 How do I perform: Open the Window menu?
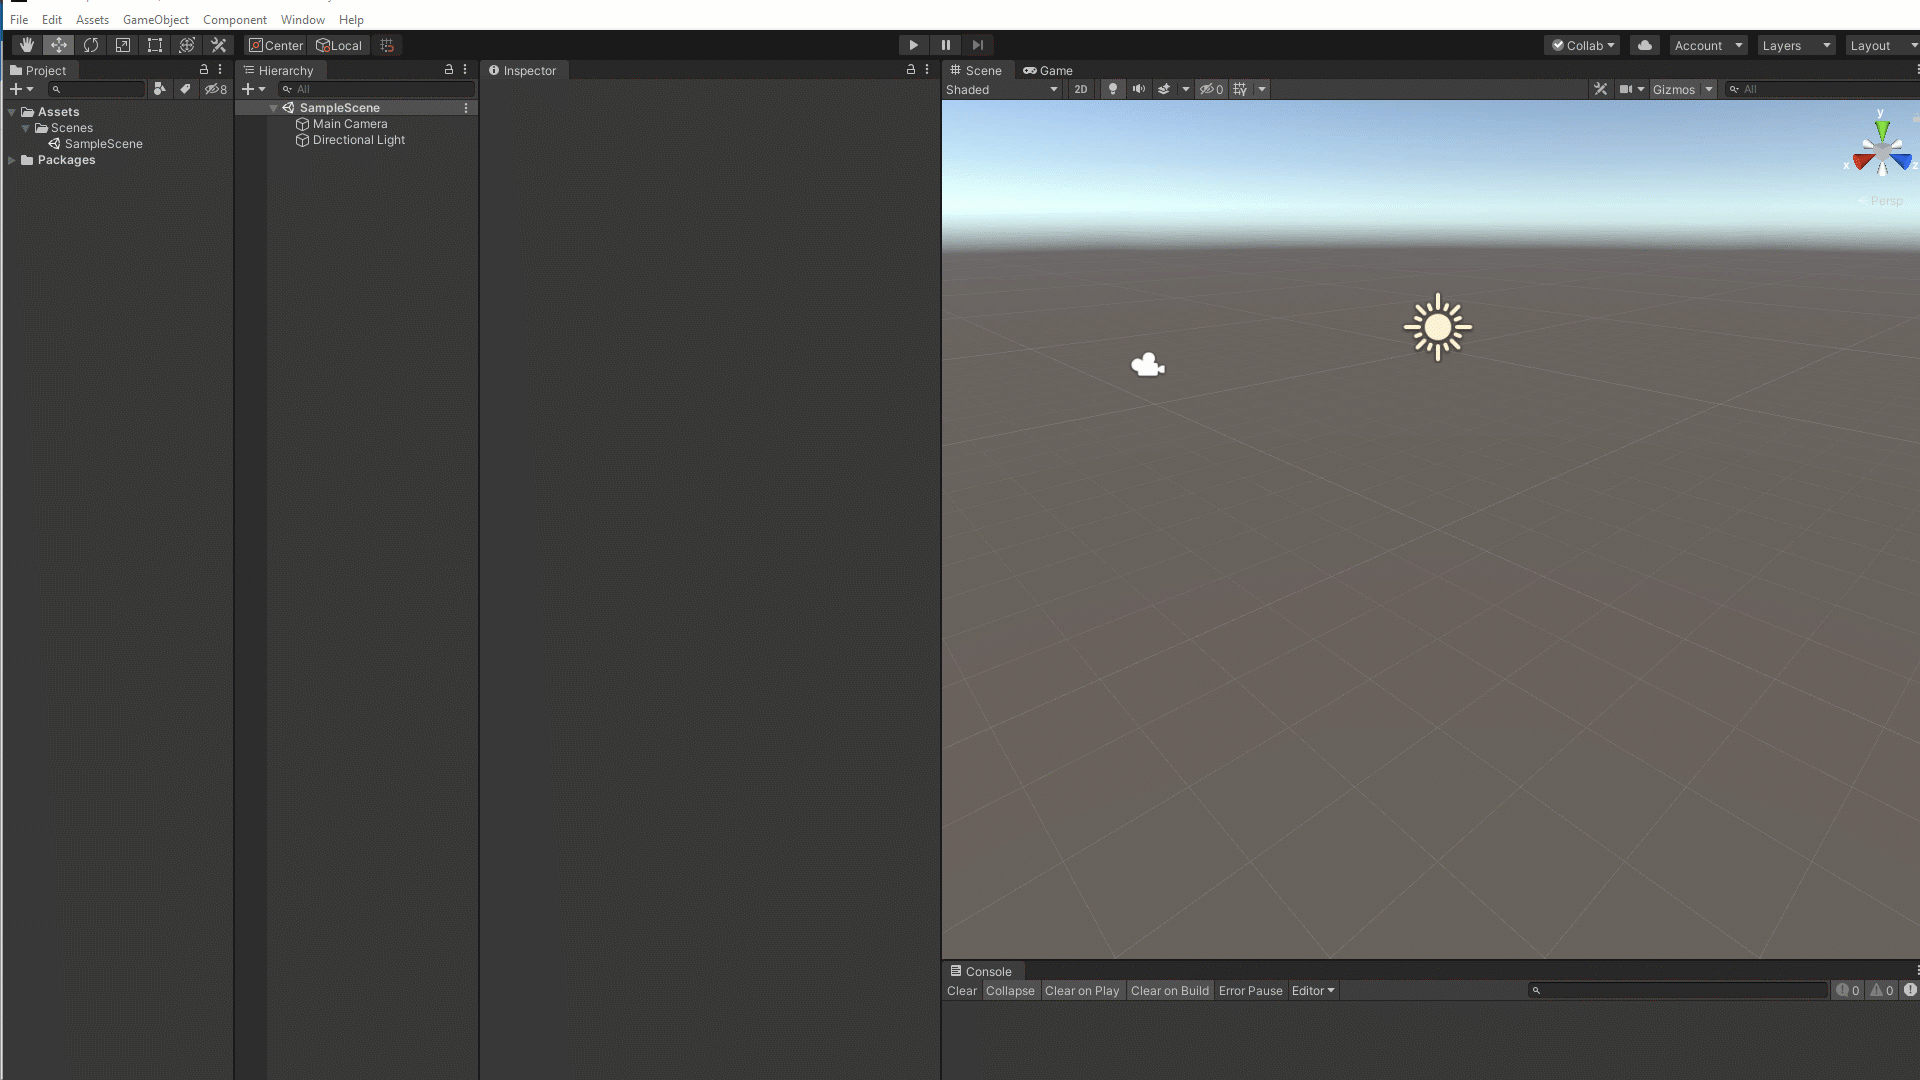tap(303, 19)
